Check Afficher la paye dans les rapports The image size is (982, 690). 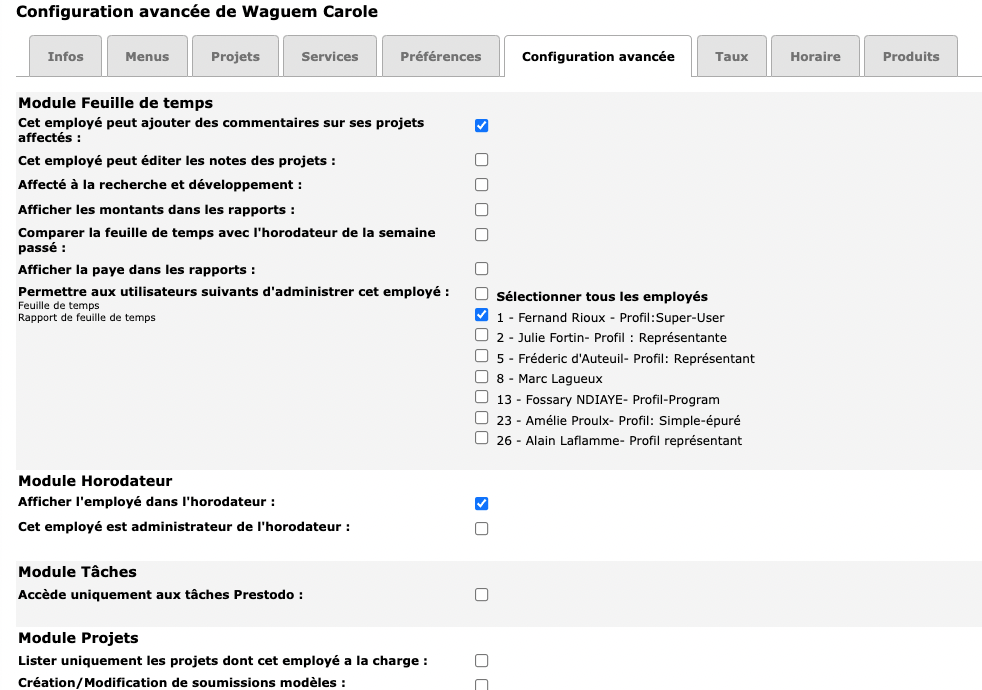point(481,269)
